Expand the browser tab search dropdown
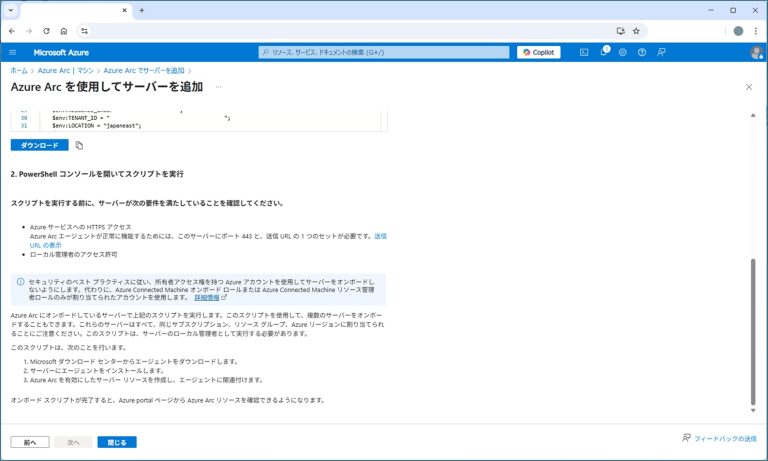 10,10
